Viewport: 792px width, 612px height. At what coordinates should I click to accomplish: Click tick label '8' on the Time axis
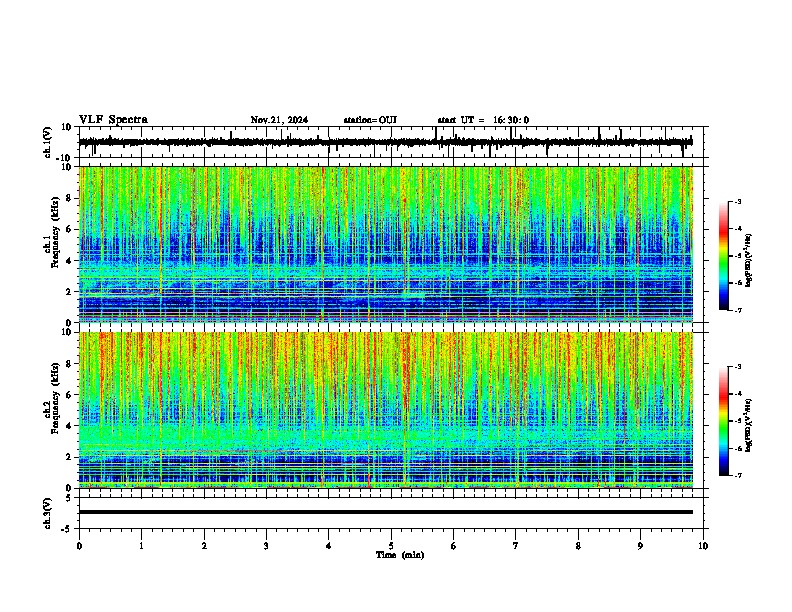[x=578, y=546]
